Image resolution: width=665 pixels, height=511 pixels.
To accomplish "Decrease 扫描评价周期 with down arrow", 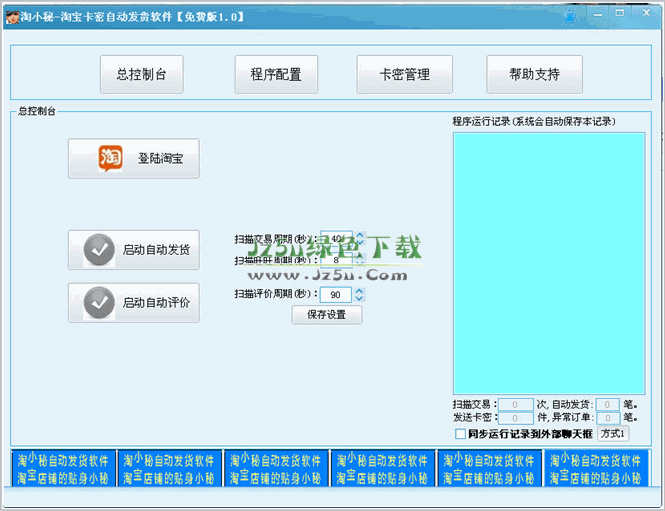I will [x=359, y=299].
